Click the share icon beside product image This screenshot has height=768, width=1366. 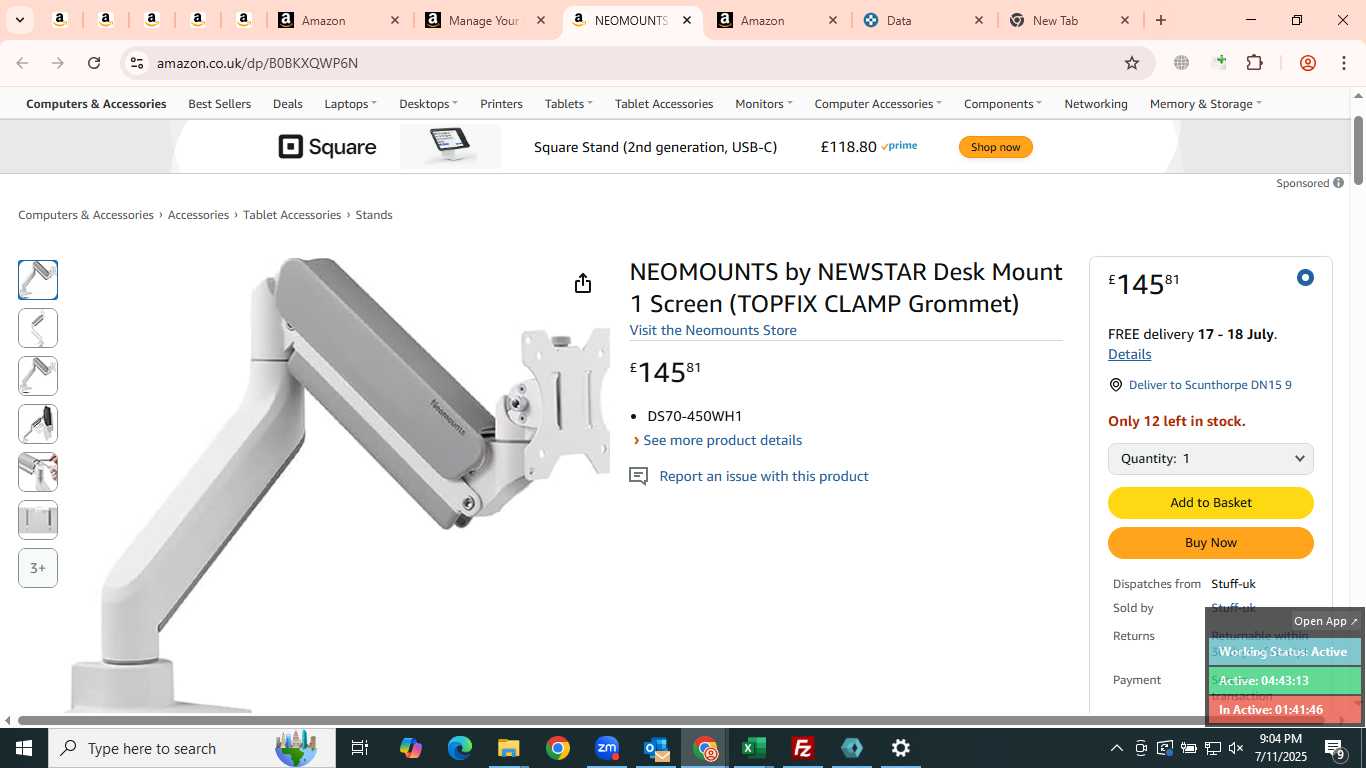583,283
